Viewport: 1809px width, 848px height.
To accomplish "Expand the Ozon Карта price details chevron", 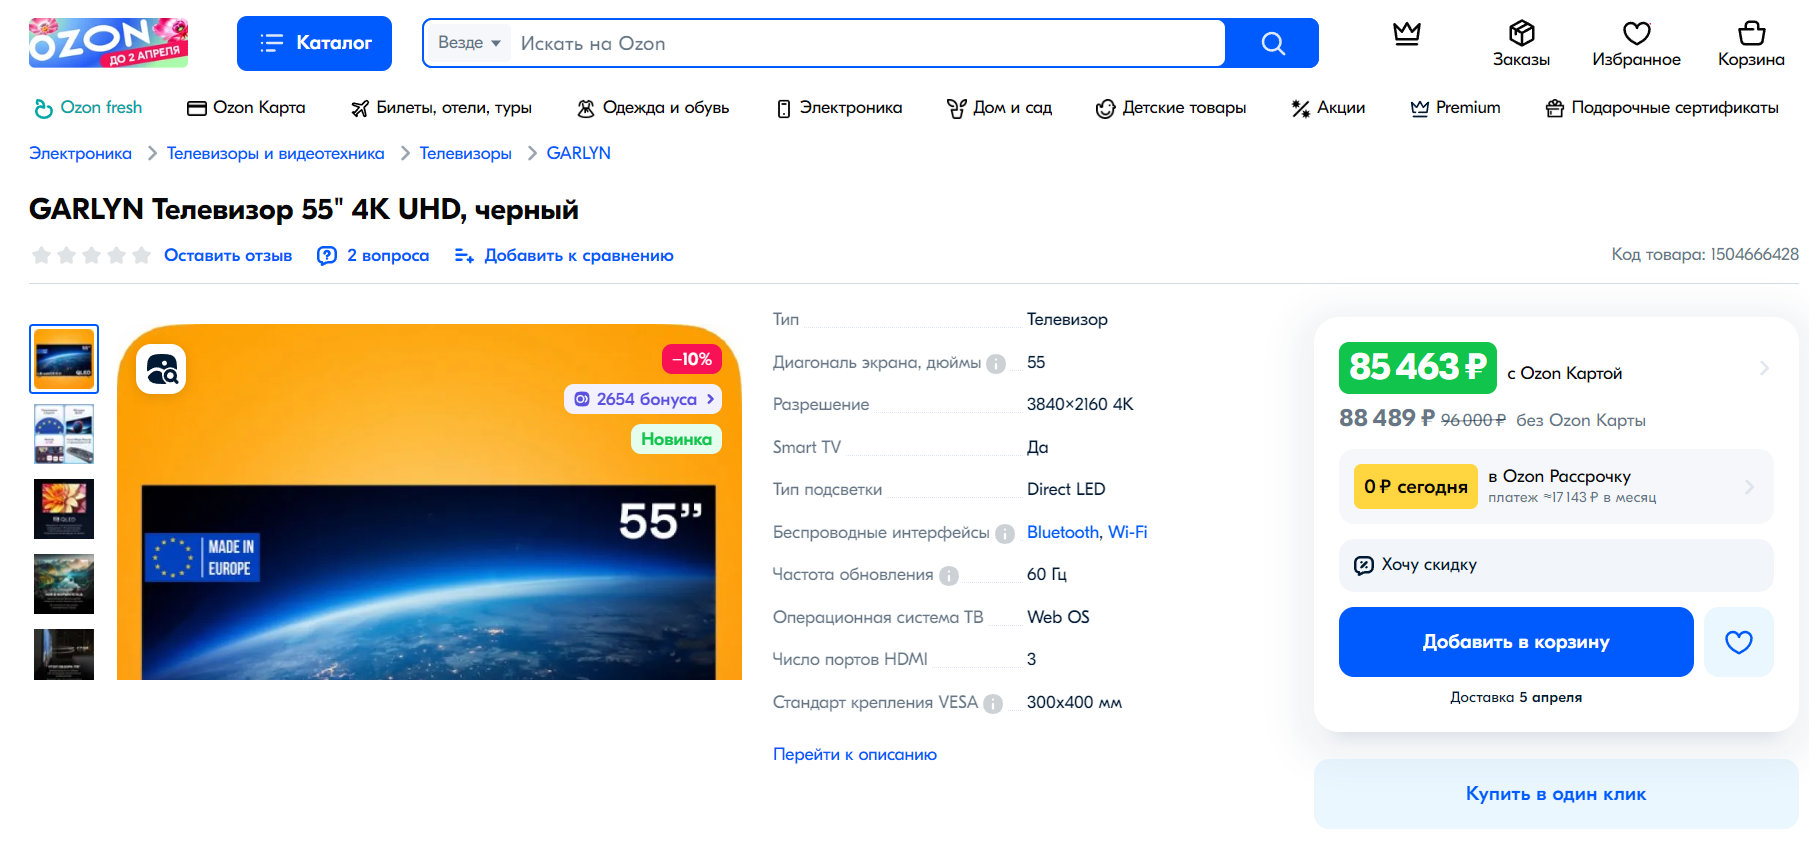I will click(x=1763, y=368).
